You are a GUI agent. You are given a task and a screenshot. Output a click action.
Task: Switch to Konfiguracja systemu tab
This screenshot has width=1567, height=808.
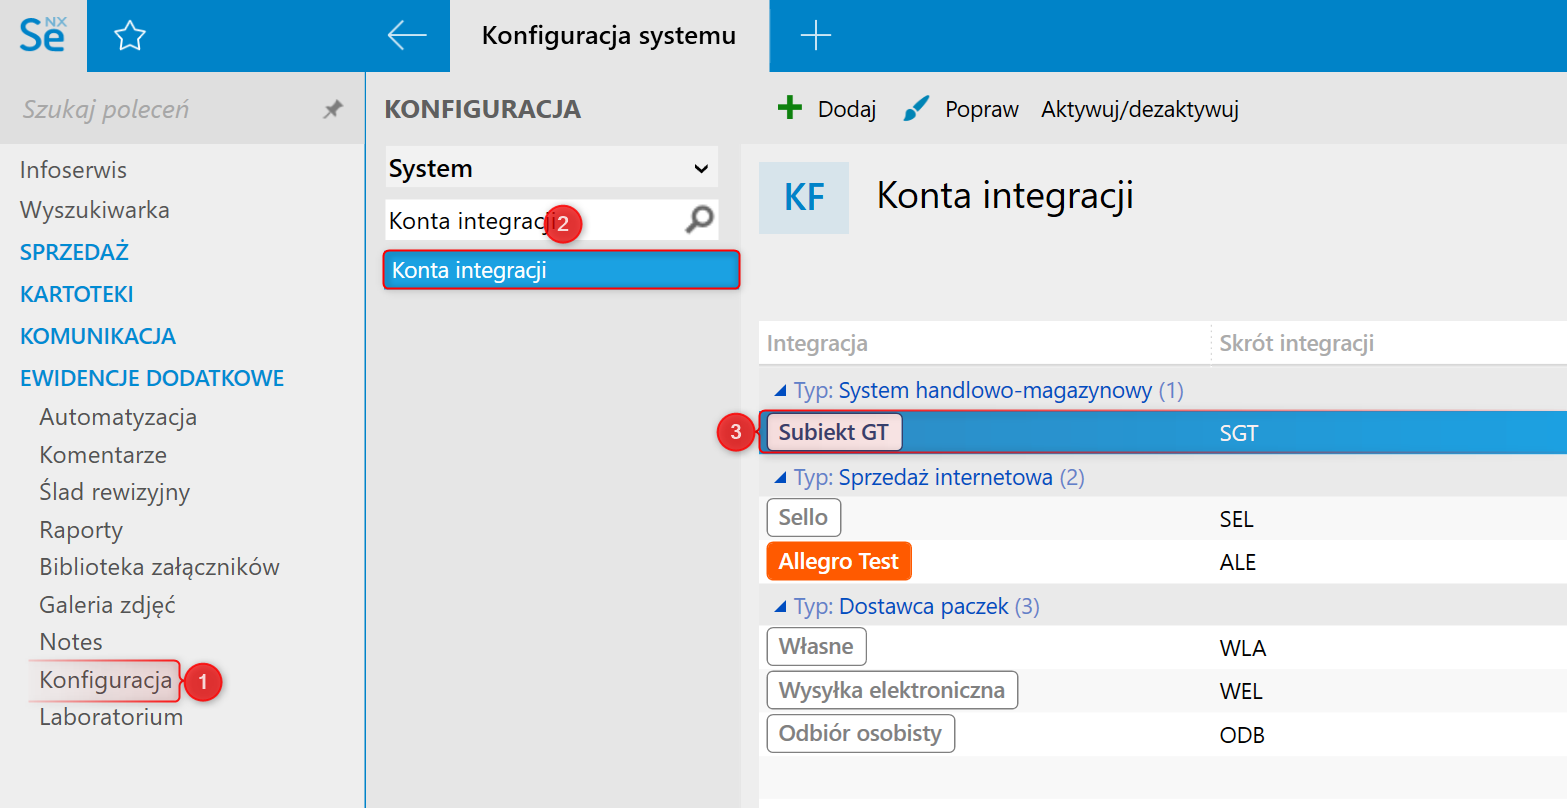[608, 36]
